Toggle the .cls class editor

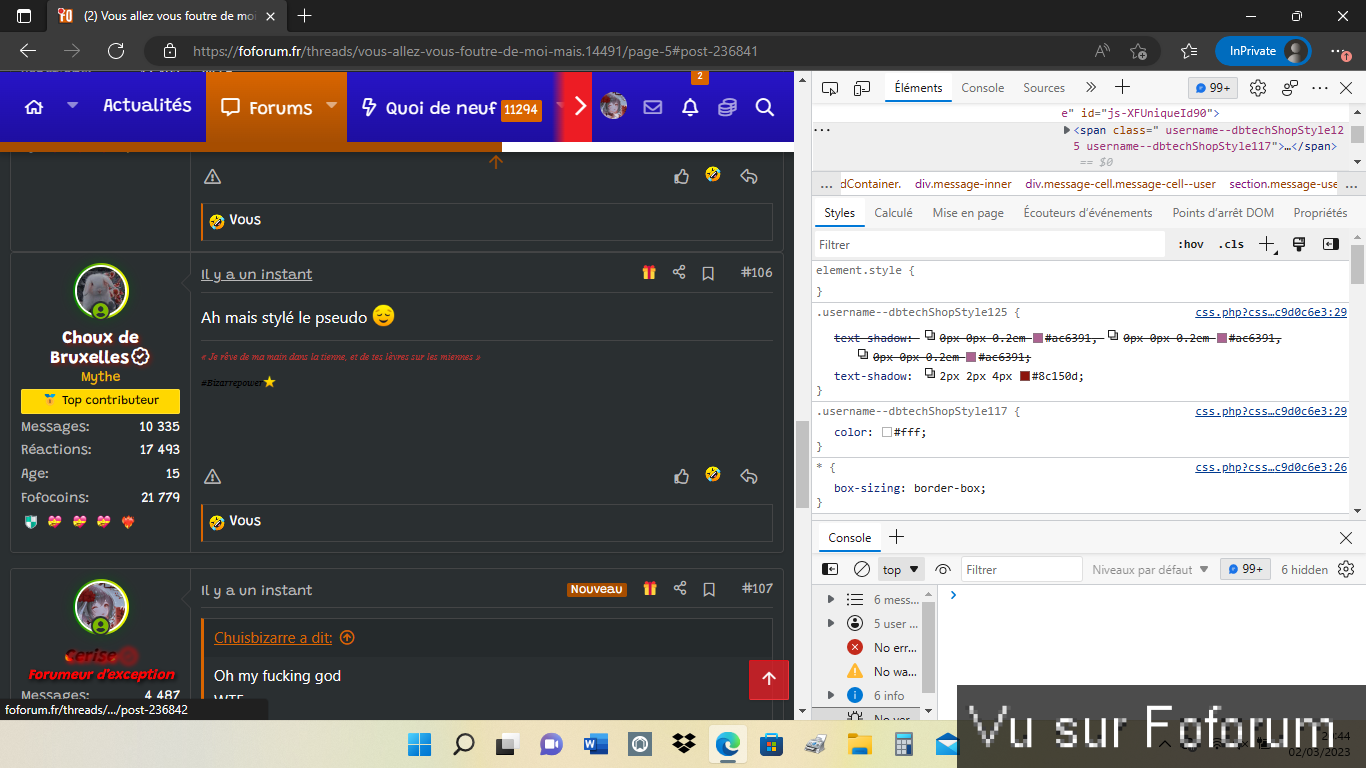pyautogui.click(x=1231, y=244)
